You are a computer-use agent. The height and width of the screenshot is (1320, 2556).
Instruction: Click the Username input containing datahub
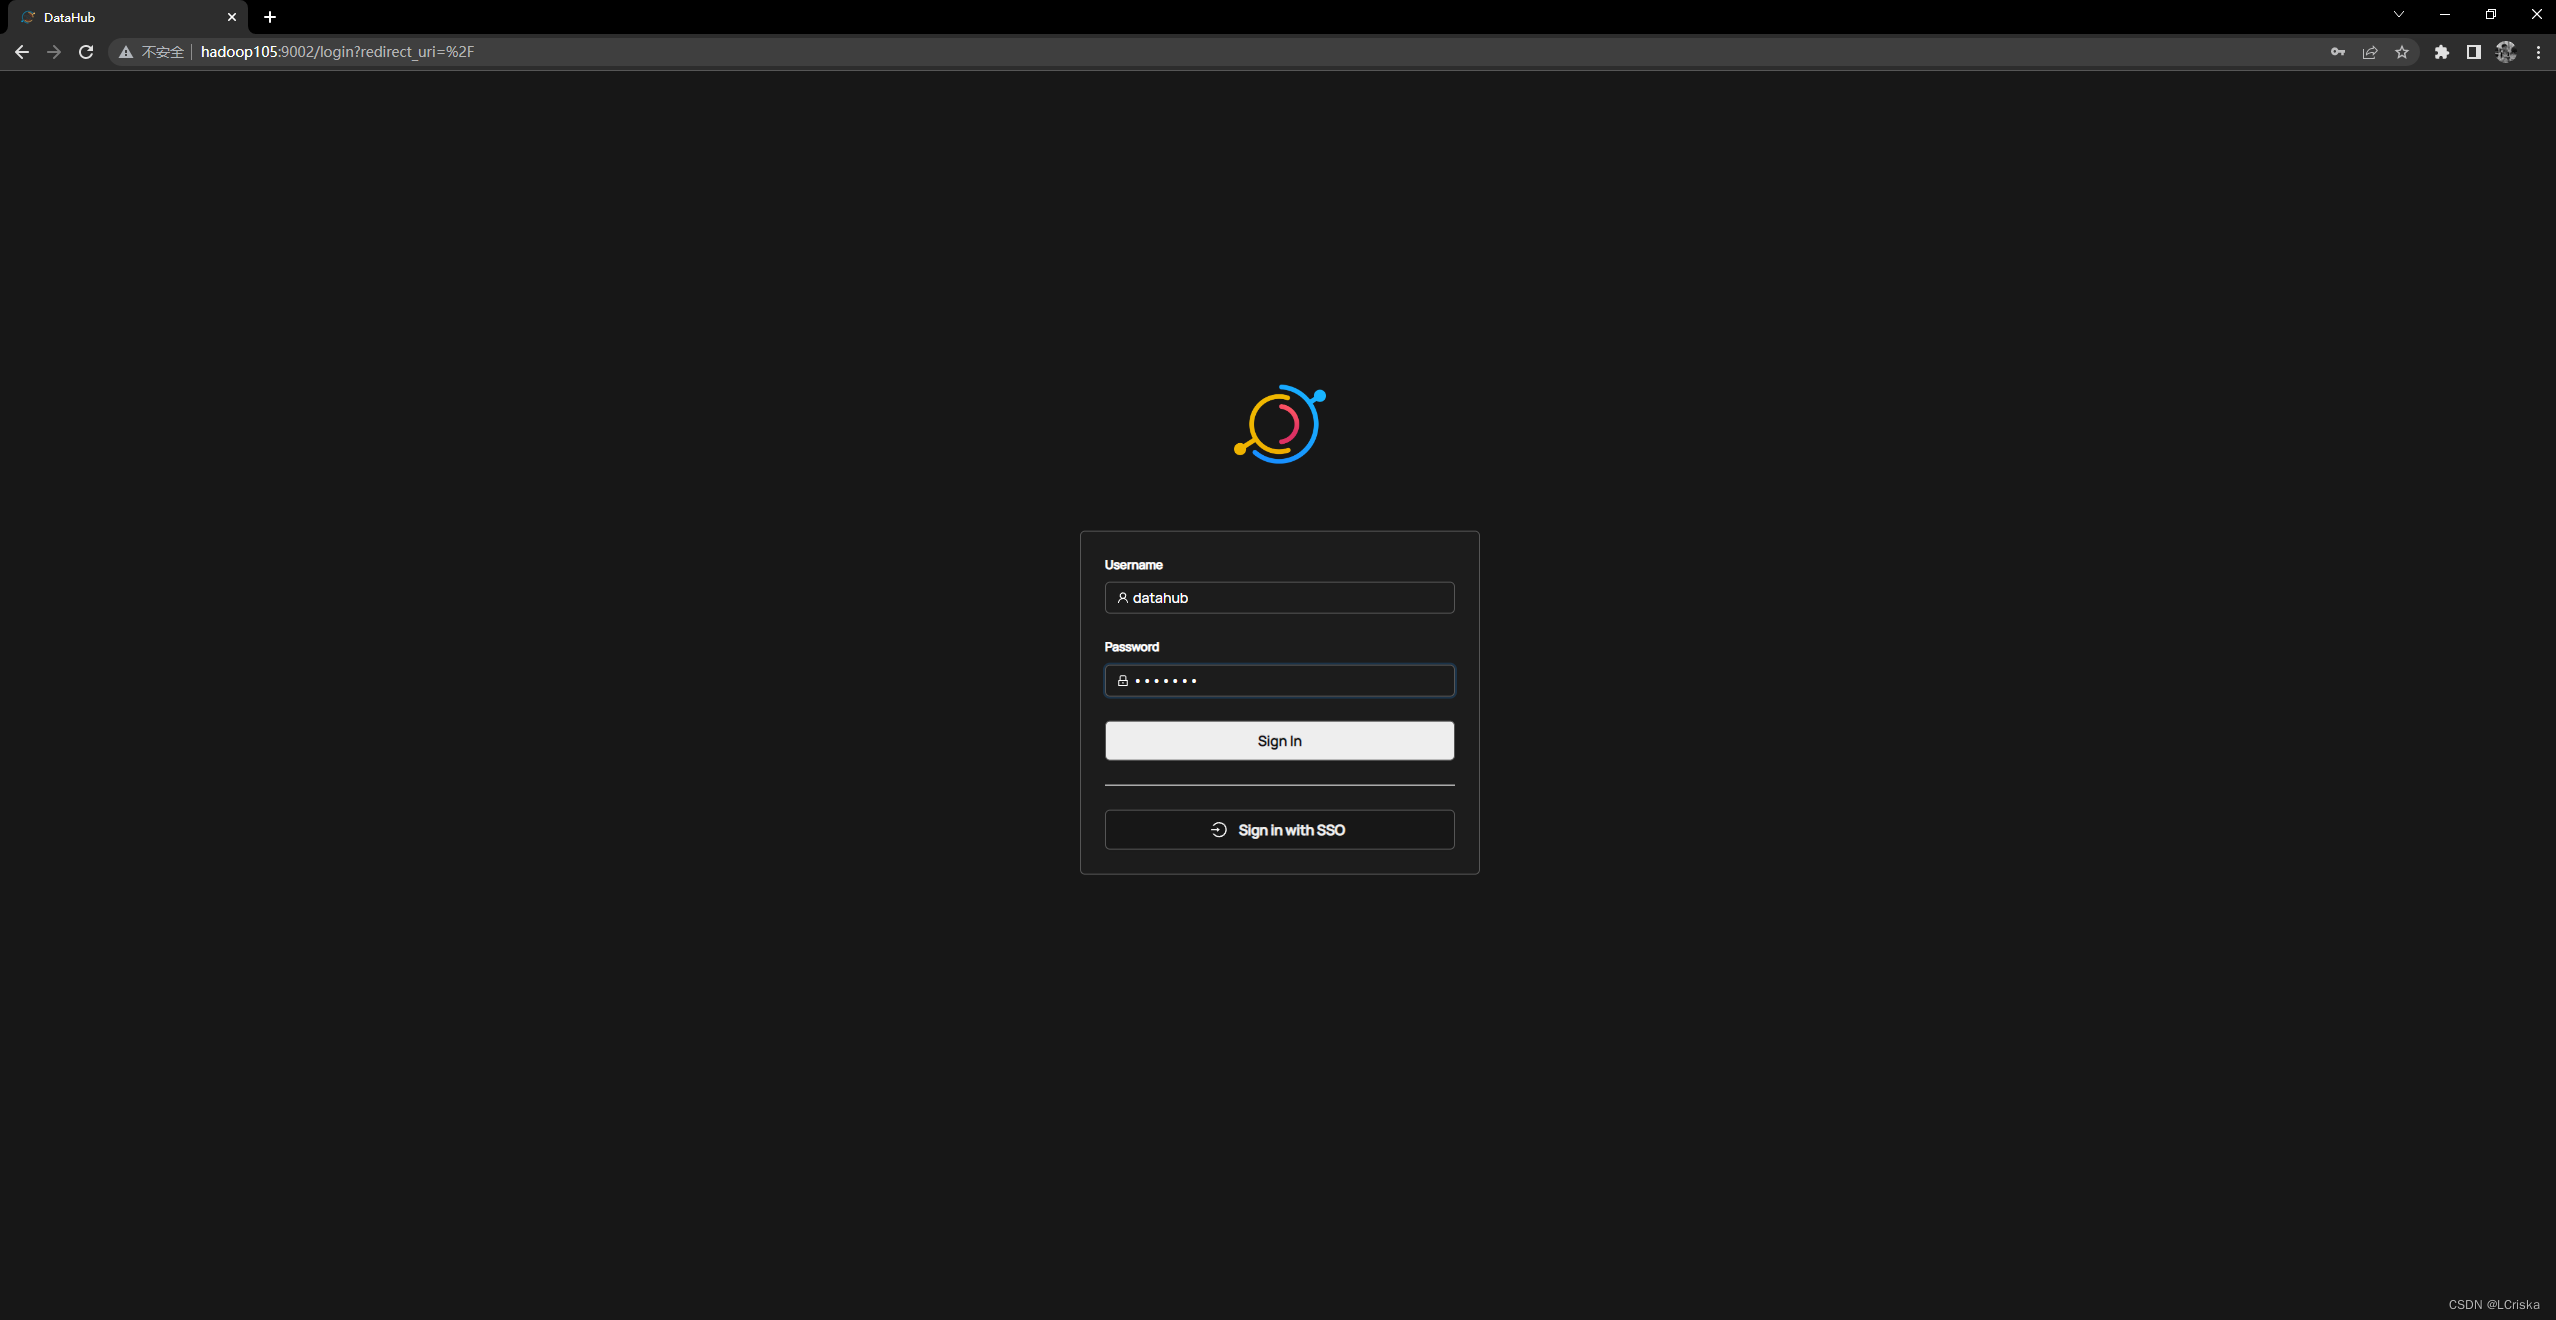[x=1279, y=597]
